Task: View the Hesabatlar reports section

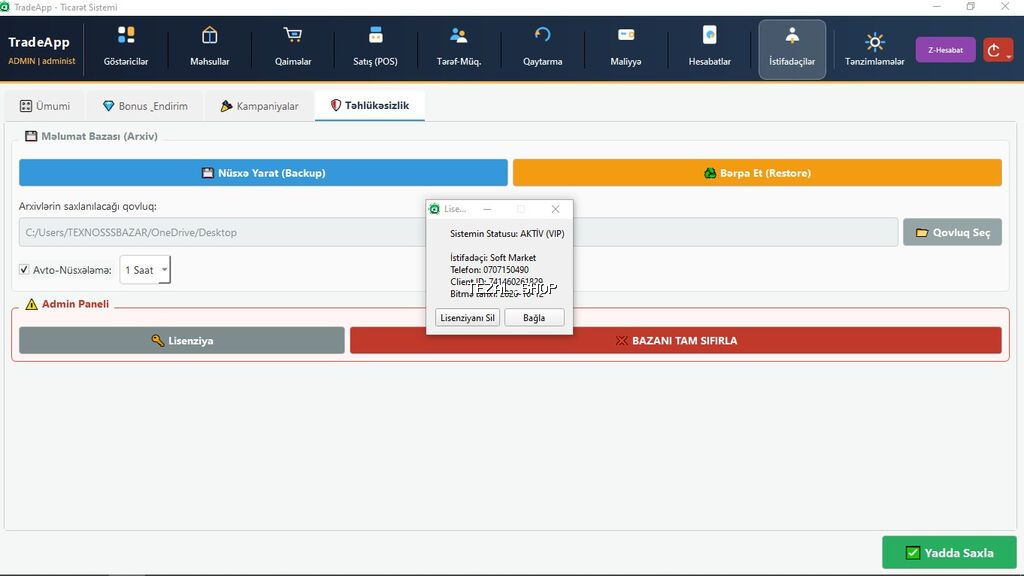Action: click(x=709, y=47)
